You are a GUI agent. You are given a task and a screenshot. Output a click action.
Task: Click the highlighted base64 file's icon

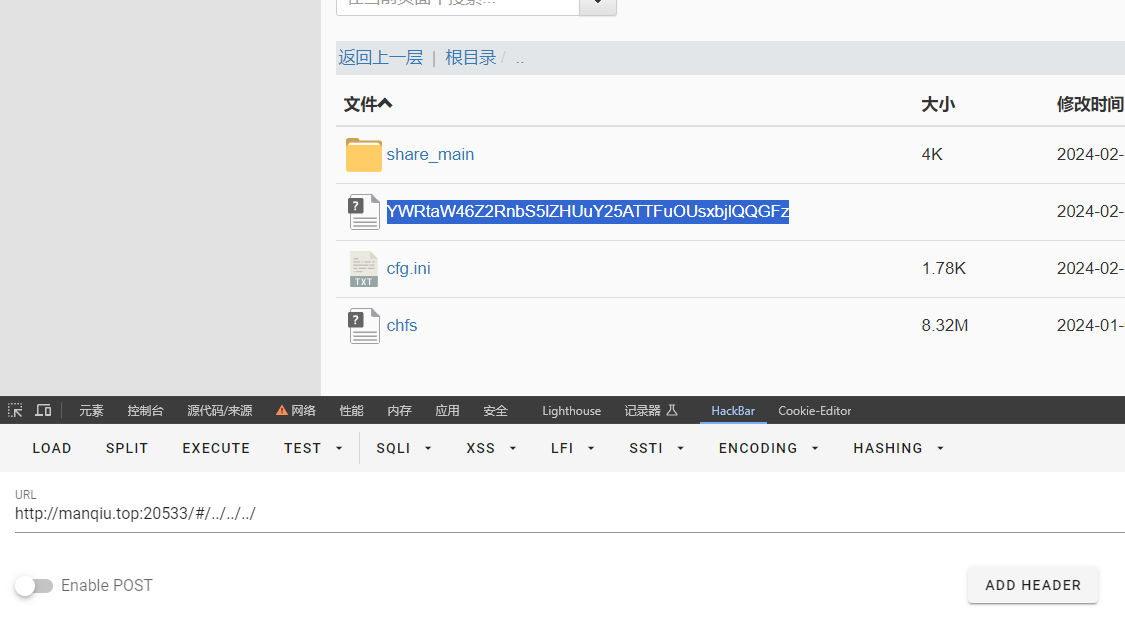(x=364, y=212)
